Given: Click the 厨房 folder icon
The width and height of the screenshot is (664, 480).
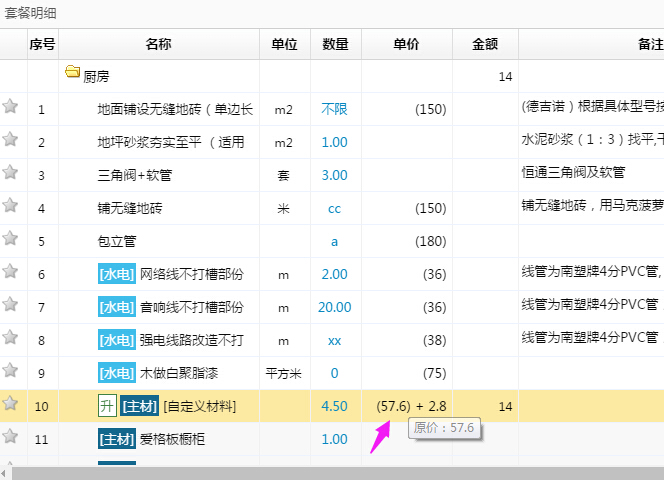Looking at the screenshot, I should pos(72,72).
